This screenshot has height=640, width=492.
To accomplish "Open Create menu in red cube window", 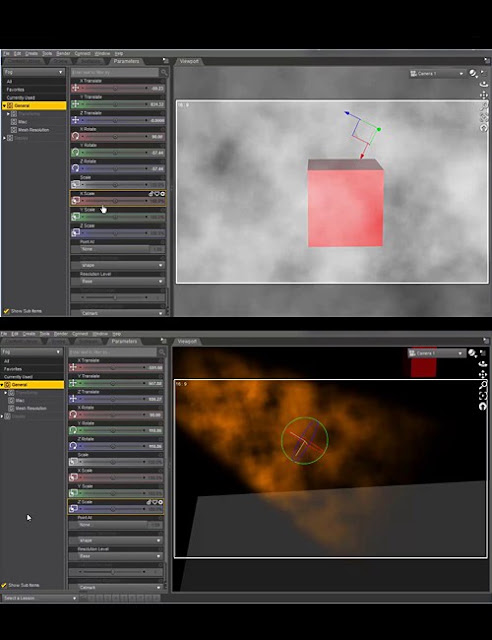I will pyautogui.click(x=31, y=53).
